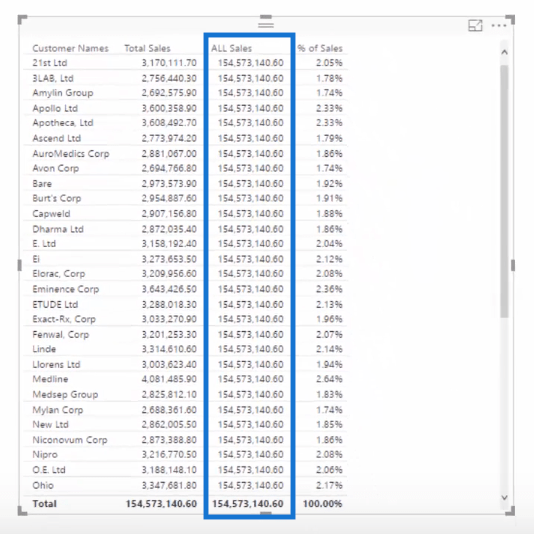Select Total Sales value 2,688,361.60
Image resolution: width=534 pixels, height=534 pixels.
(169, 410)
